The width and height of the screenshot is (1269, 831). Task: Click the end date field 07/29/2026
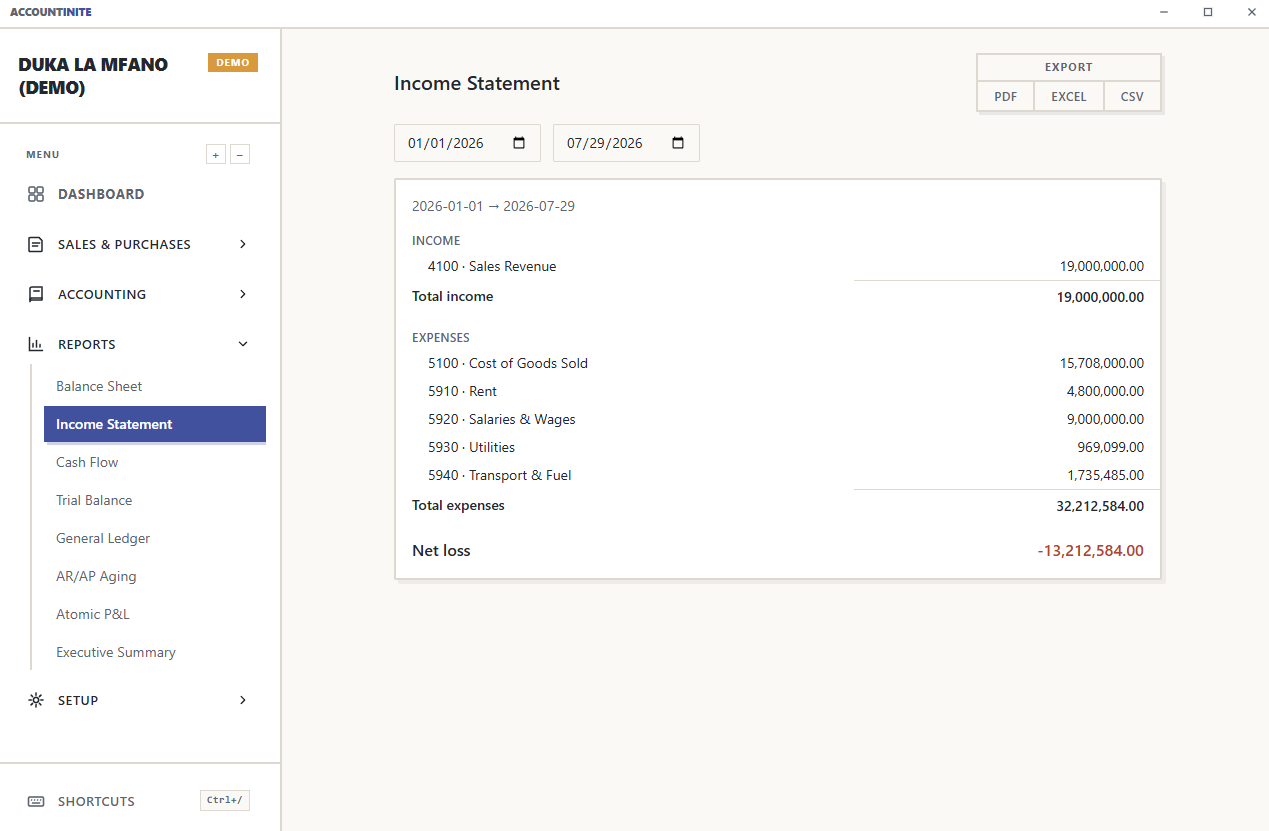point(626,143)
